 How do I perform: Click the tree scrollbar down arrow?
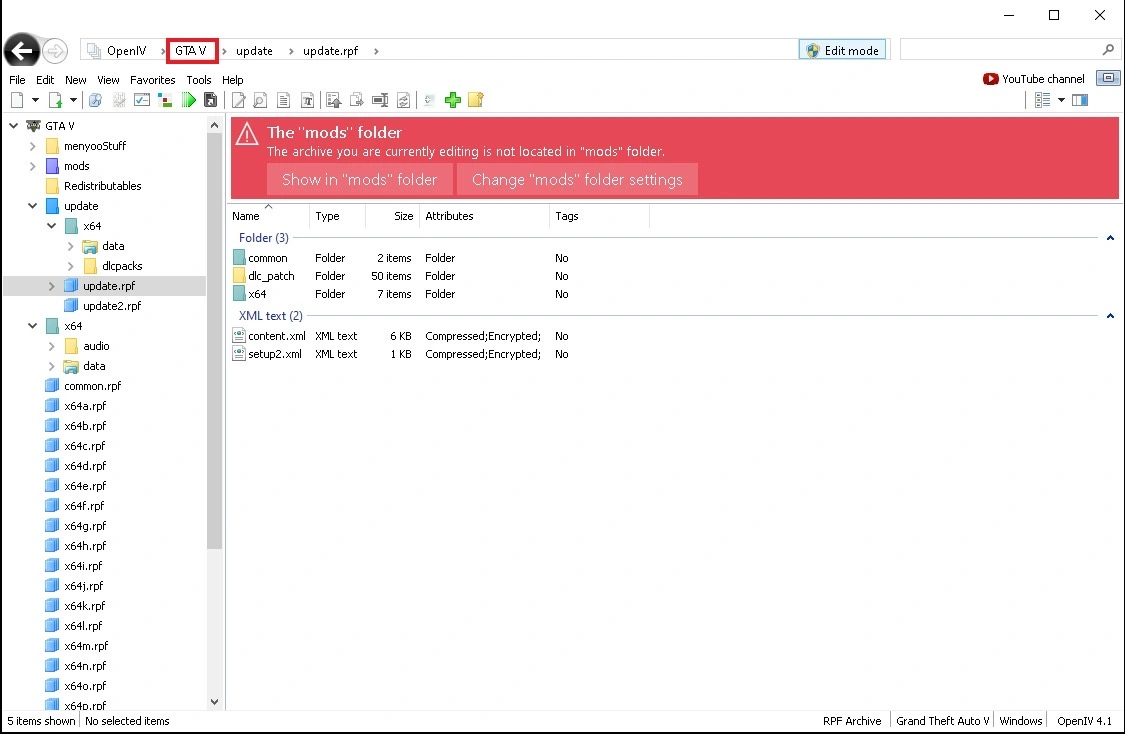point(214,702)
